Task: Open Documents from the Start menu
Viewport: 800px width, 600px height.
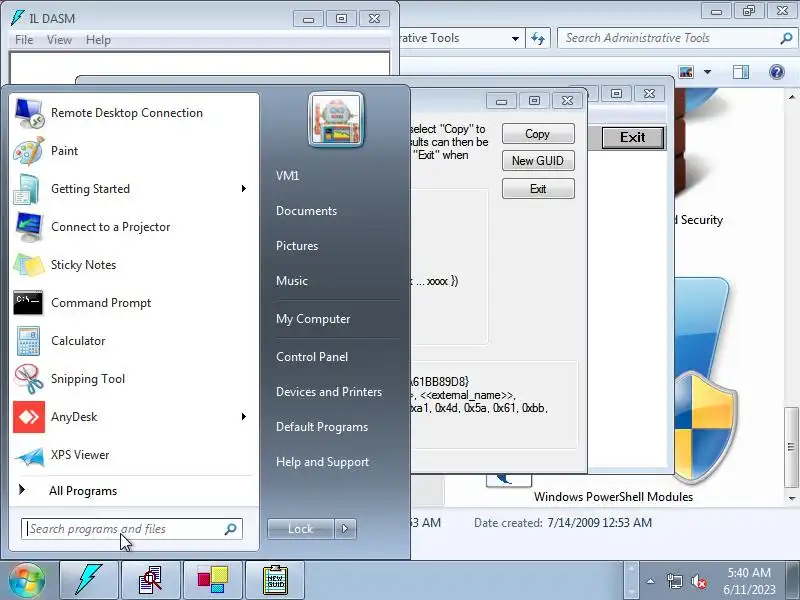Action: pyautogui.click(x=306, y=211)
